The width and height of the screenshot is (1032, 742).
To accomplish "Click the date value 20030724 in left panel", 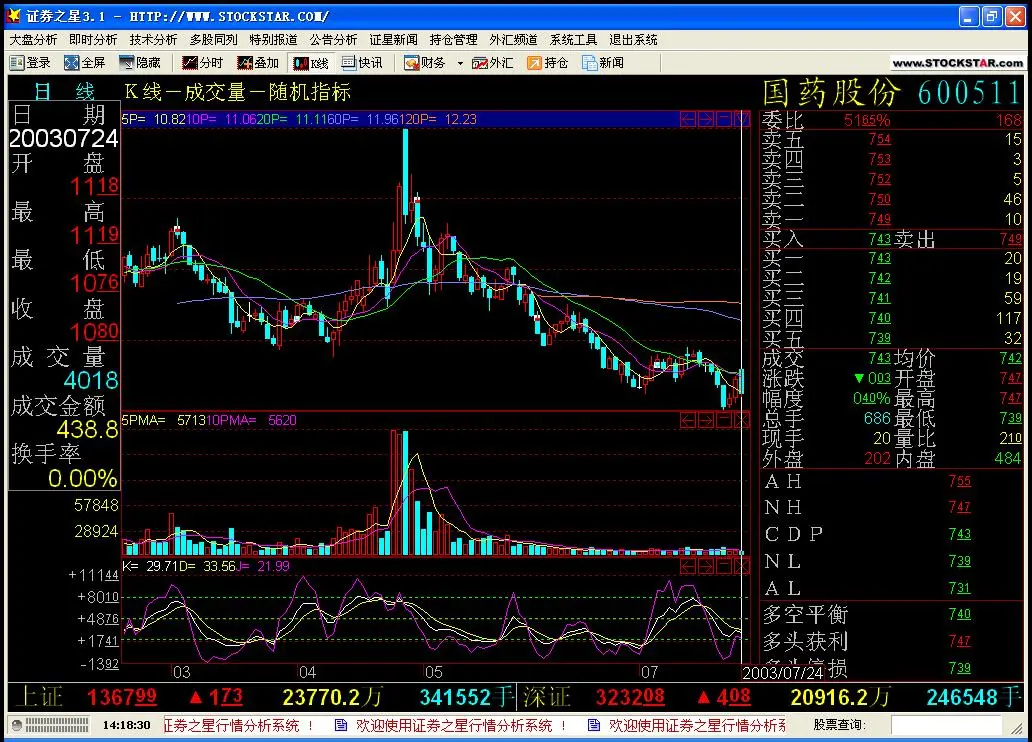I will [x=64, y=138].
